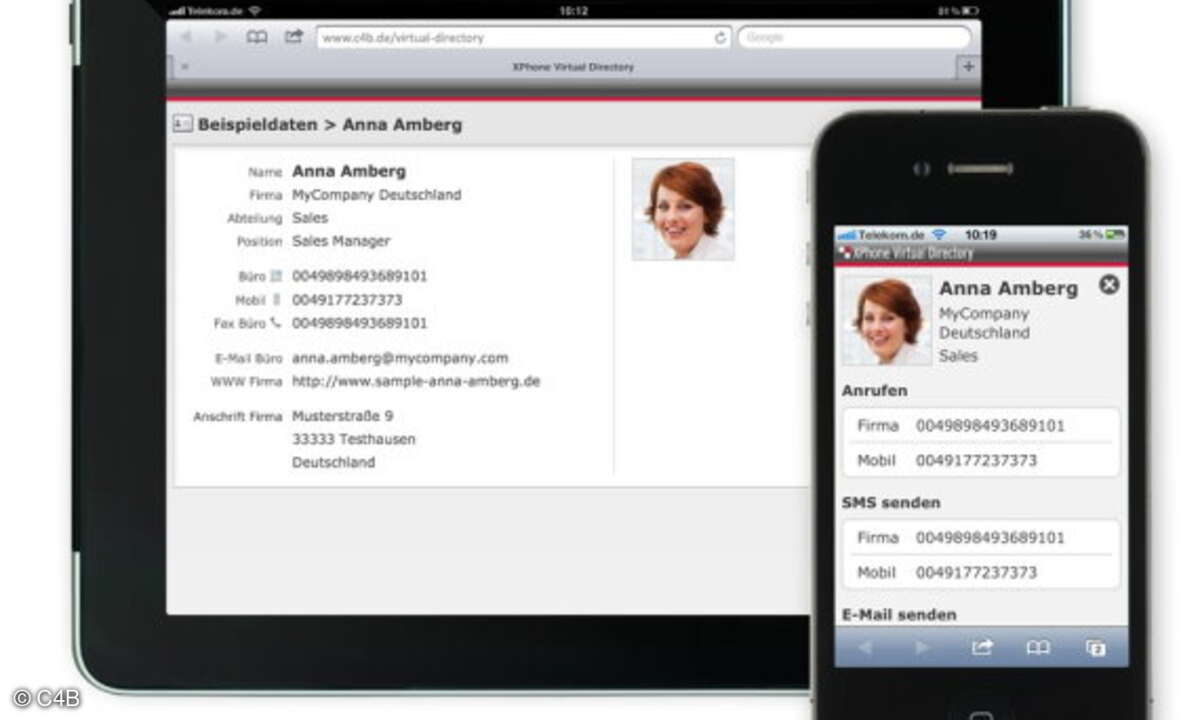1200x720 pixels.
Task: Send SMS to the Firma number
Action: [981, 537]
